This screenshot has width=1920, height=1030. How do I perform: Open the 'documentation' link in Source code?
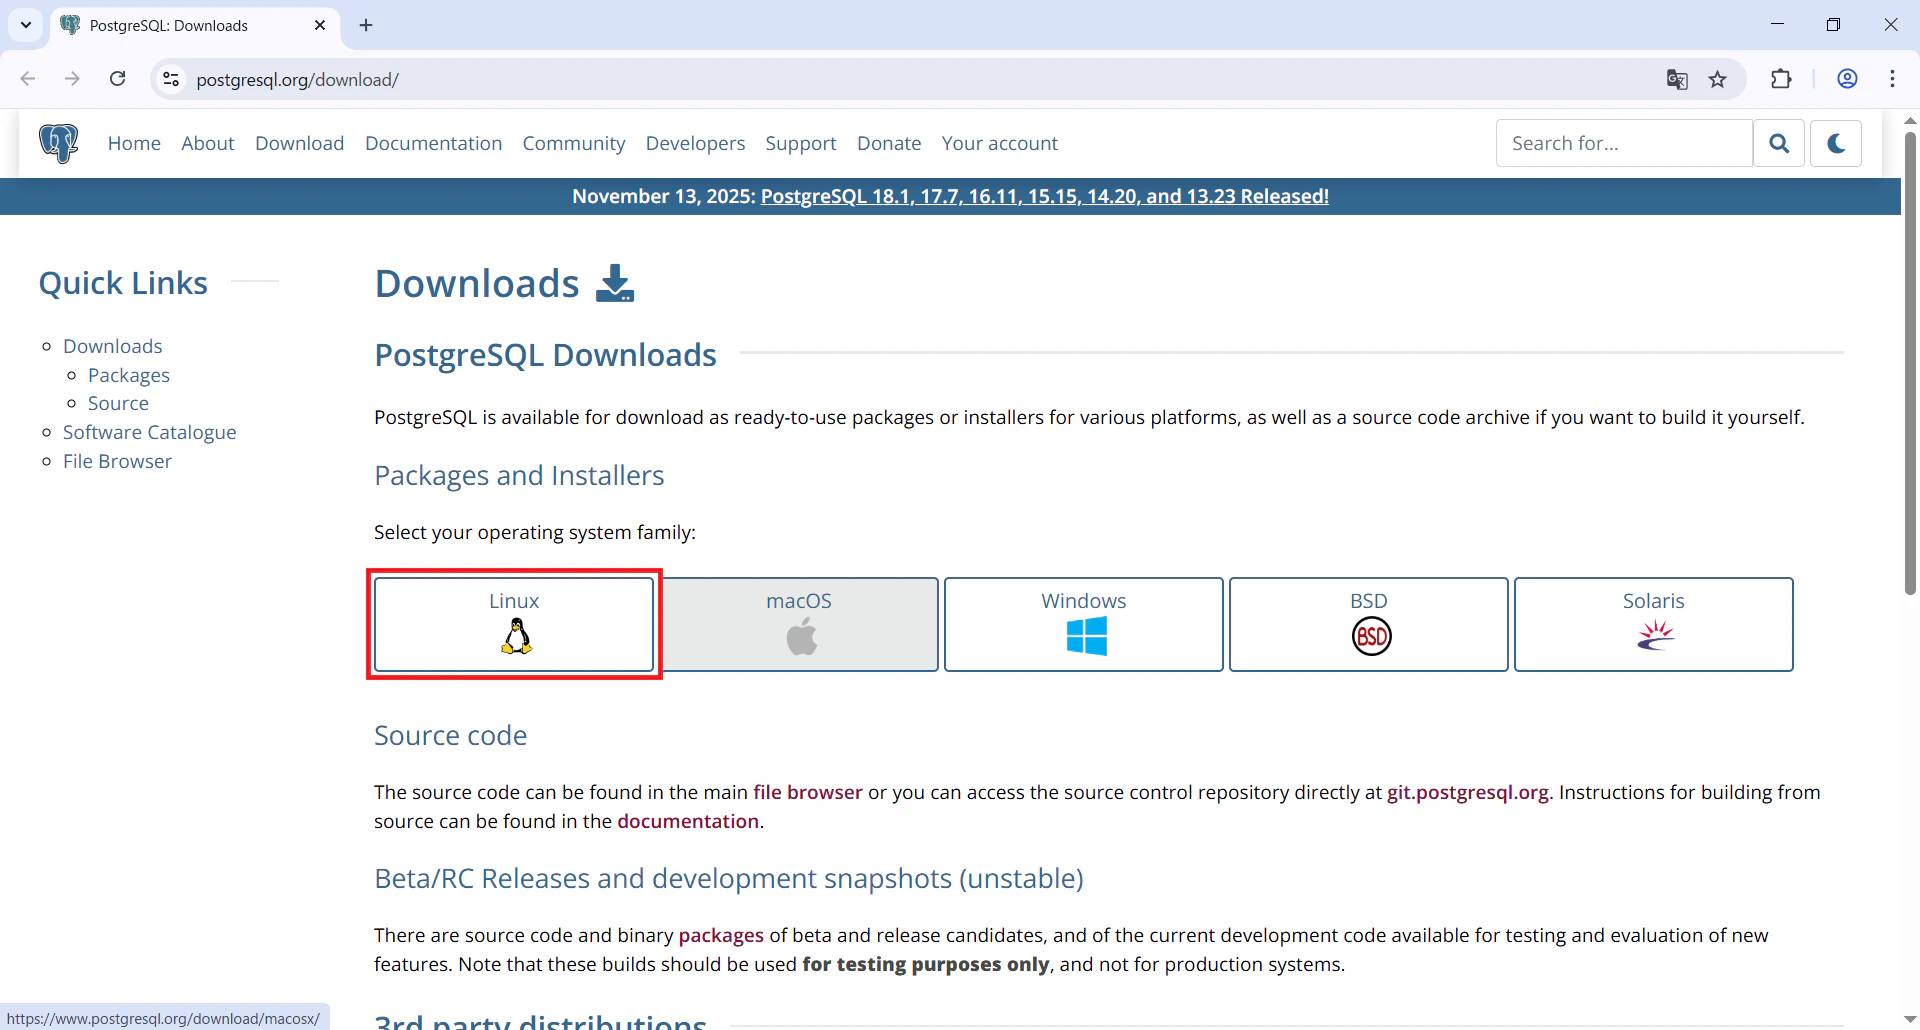coord(688,821)
